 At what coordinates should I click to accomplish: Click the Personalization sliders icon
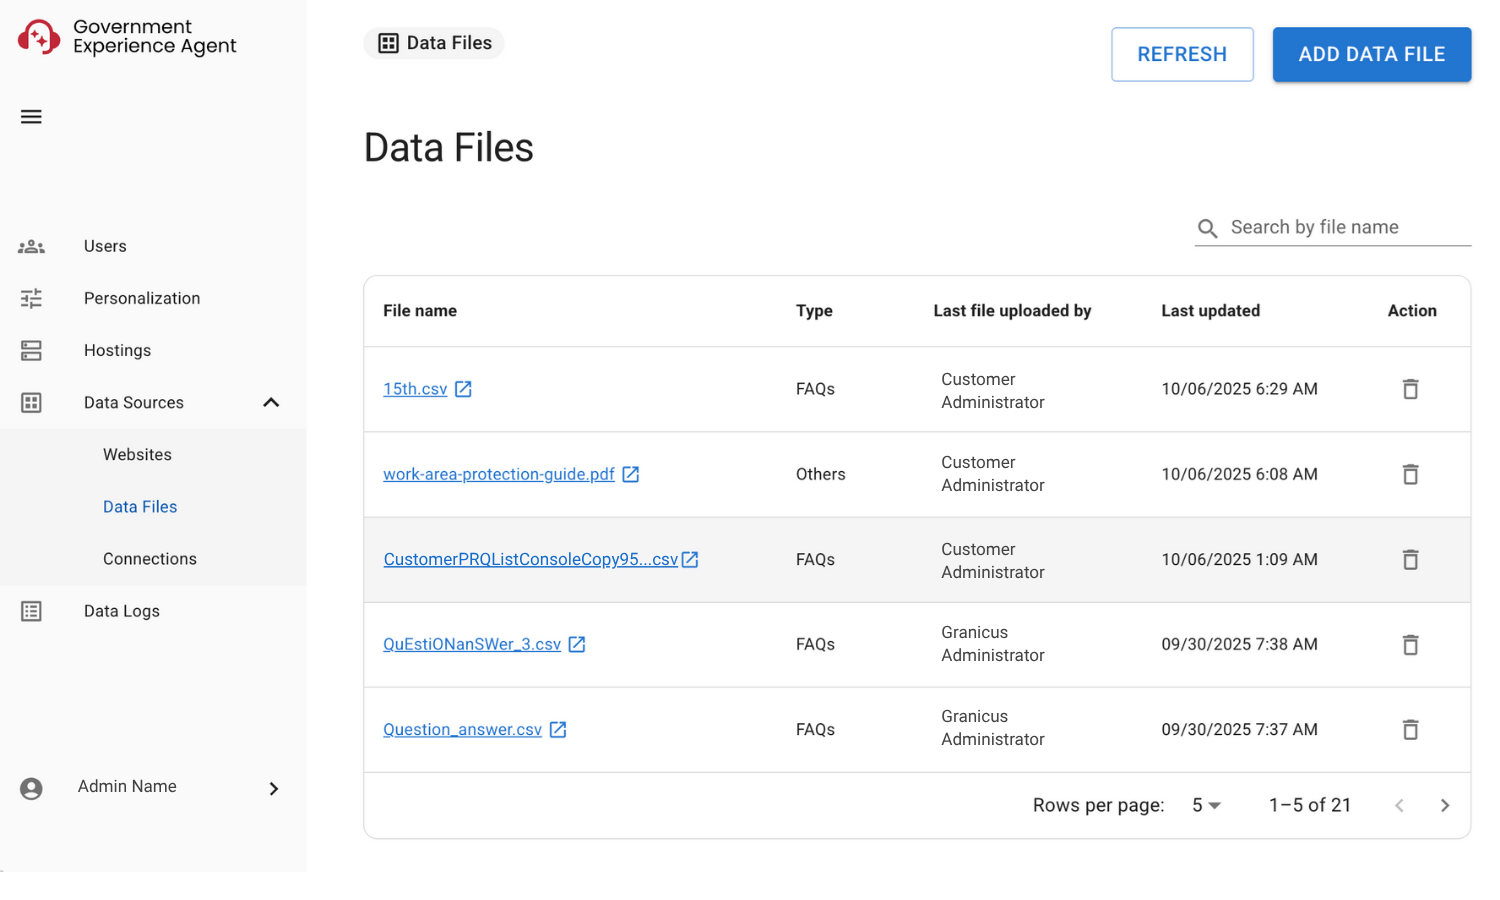(x=31, y=298)
